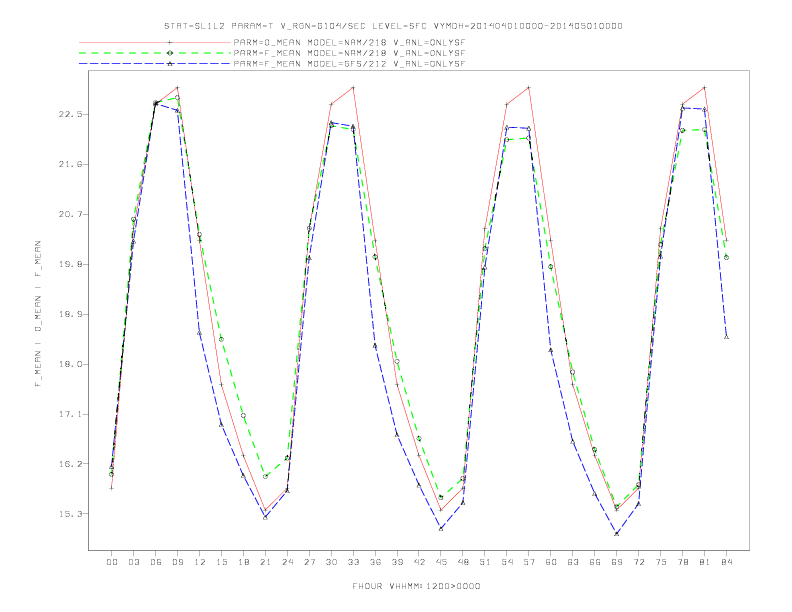Viewport: 792px width, 612px height.
Task: Click the x-axis hour label 75
Action: [x=661, y=562]
